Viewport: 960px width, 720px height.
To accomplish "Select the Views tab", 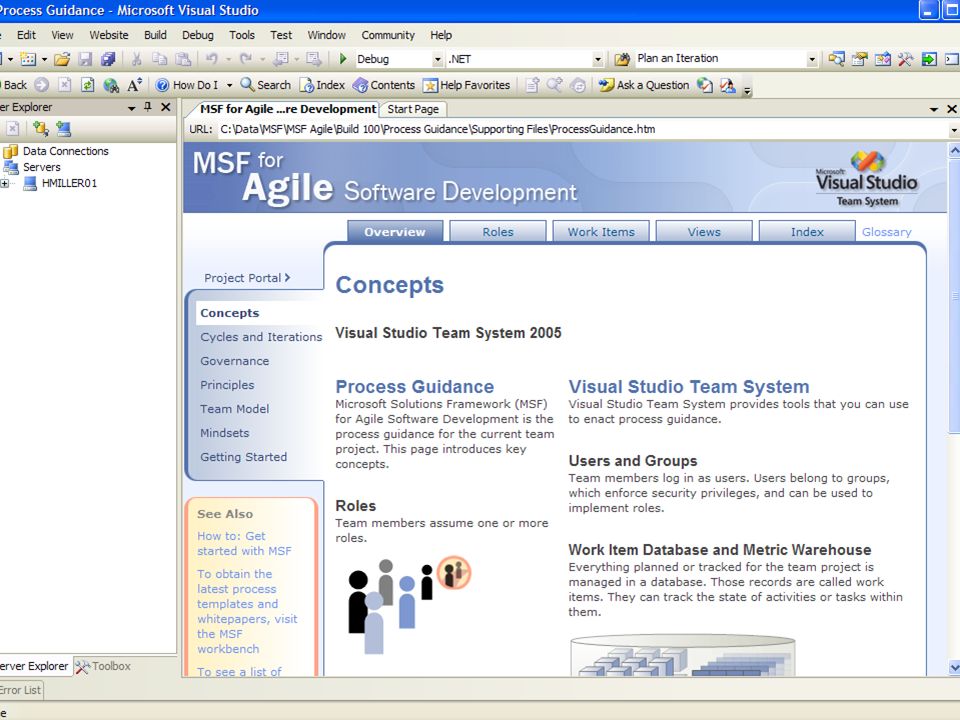I will tap(704, 232).
